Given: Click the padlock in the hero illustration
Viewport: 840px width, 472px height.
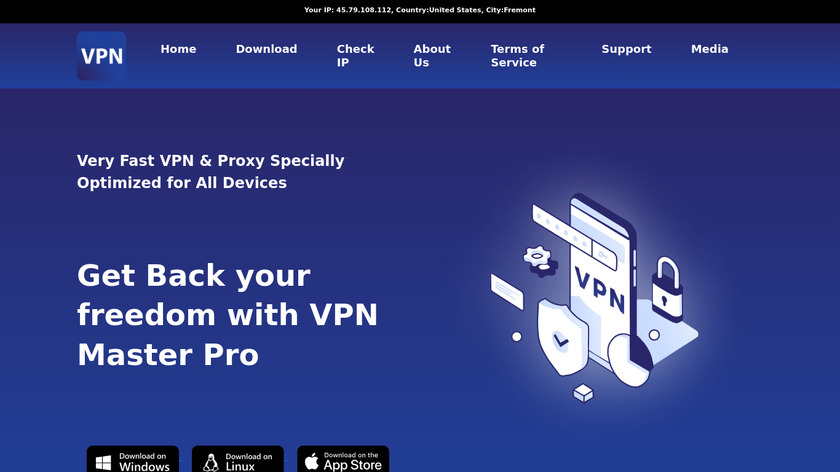Looking at the screenshot, I should [667, 289].
